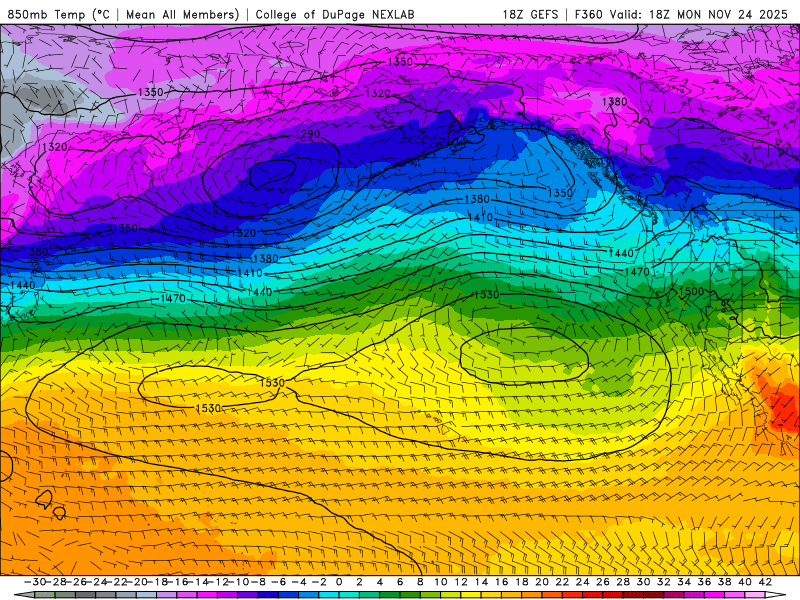This screenshot has height=600, width=800.
Task: Click the '1290' contour label
Action: [308, 134]
